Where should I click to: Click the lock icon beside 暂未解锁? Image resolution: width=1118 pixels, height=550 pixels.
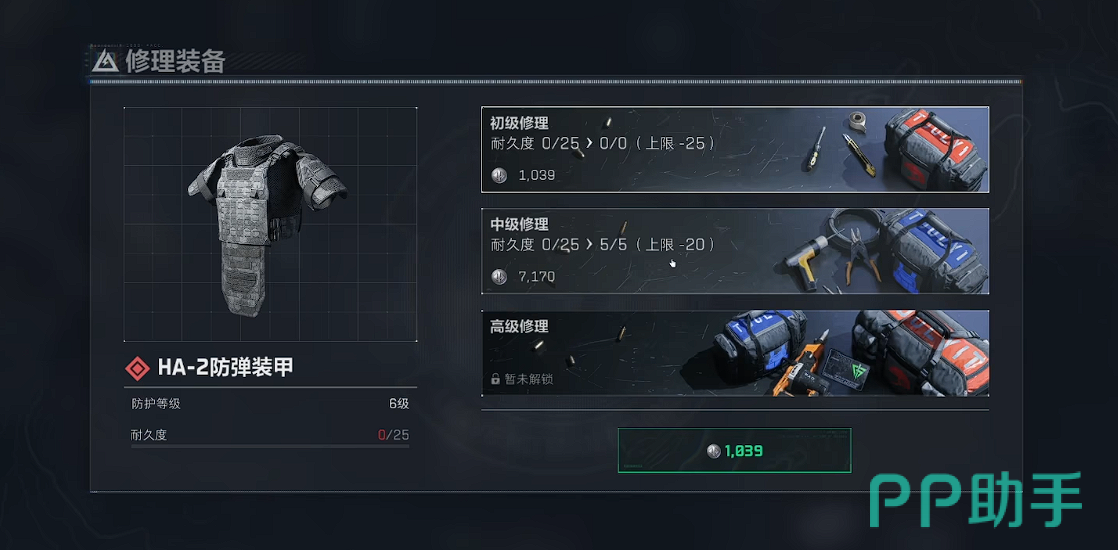[x=496, y=379]
